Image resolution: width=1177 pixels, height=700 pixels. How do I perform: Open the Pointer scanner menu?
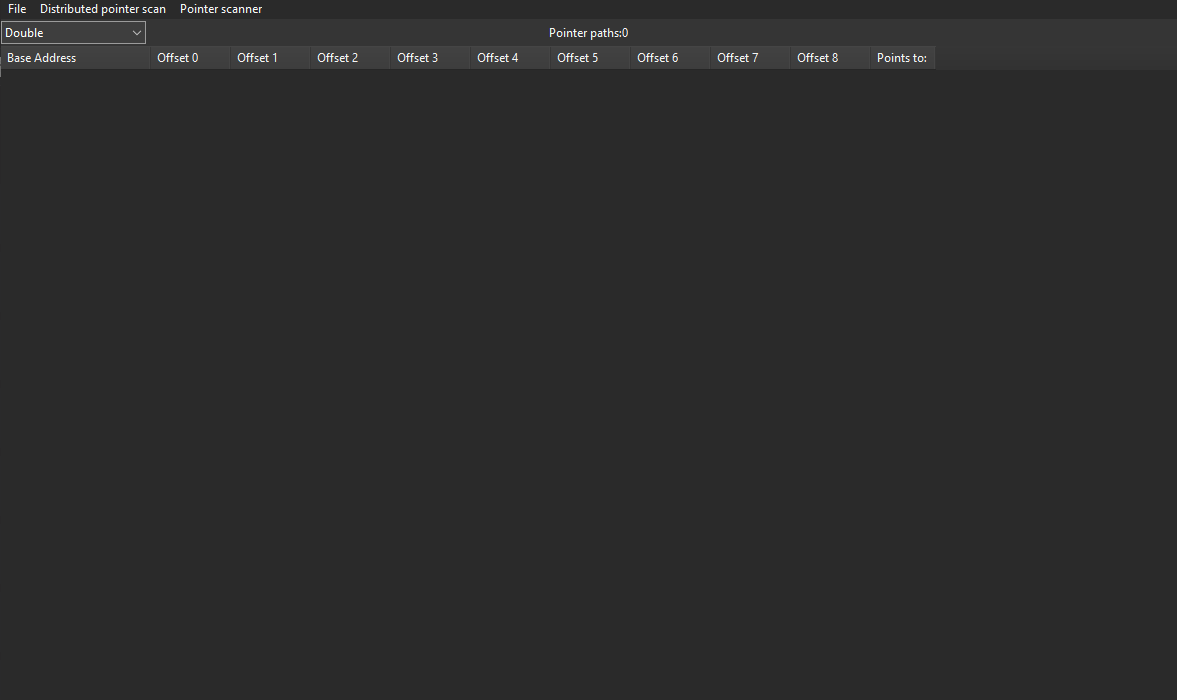point(221,9)
